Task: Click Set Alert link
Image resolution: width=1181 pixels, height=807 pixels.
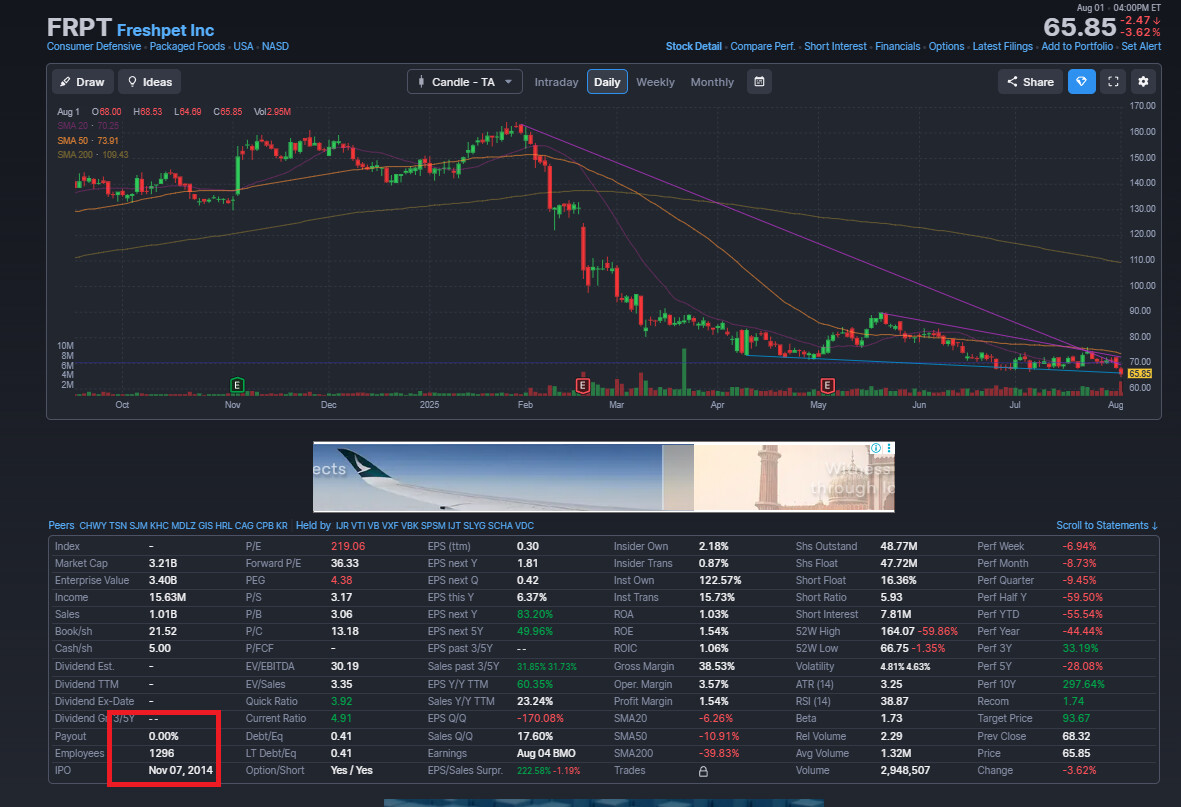Action: (x=1141, y=47)
